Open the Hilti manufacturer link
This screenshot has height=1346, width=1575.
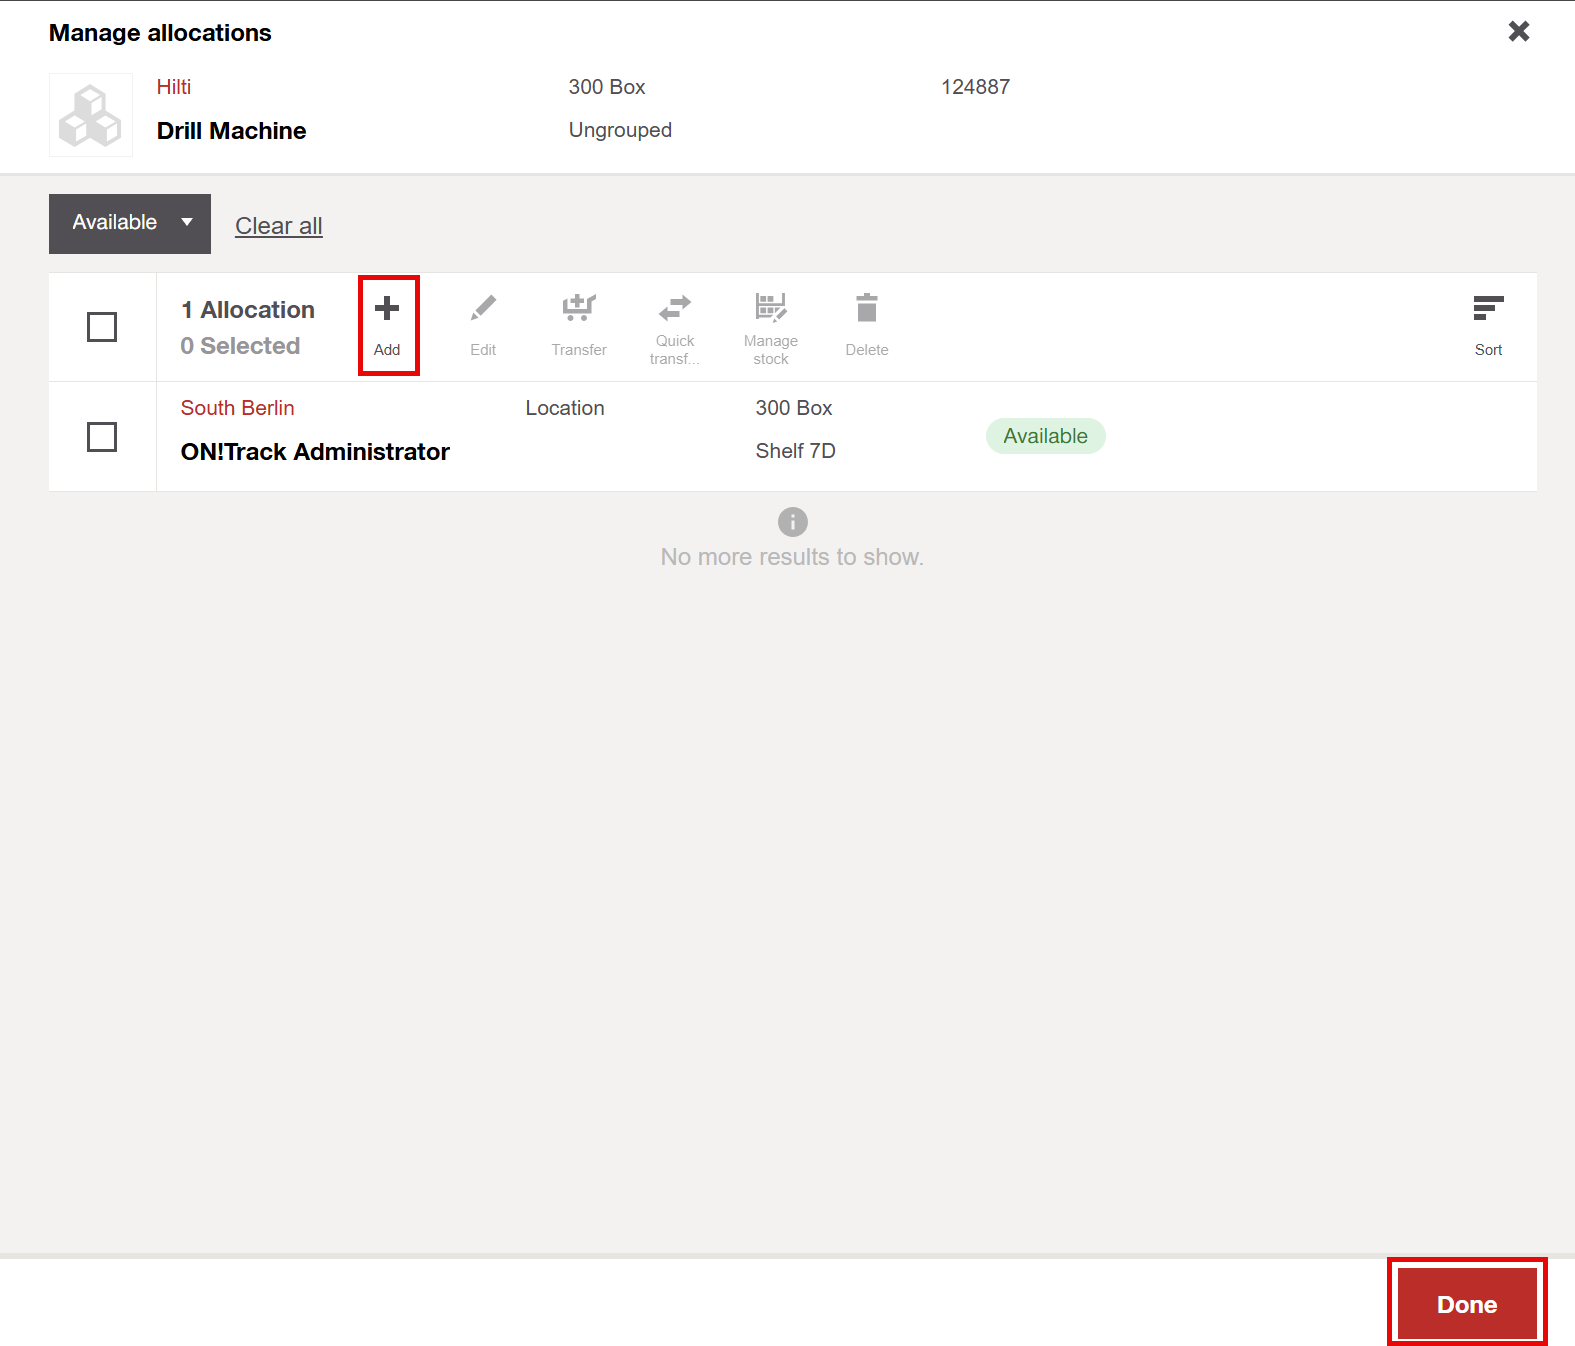click(x=174, y=87)
